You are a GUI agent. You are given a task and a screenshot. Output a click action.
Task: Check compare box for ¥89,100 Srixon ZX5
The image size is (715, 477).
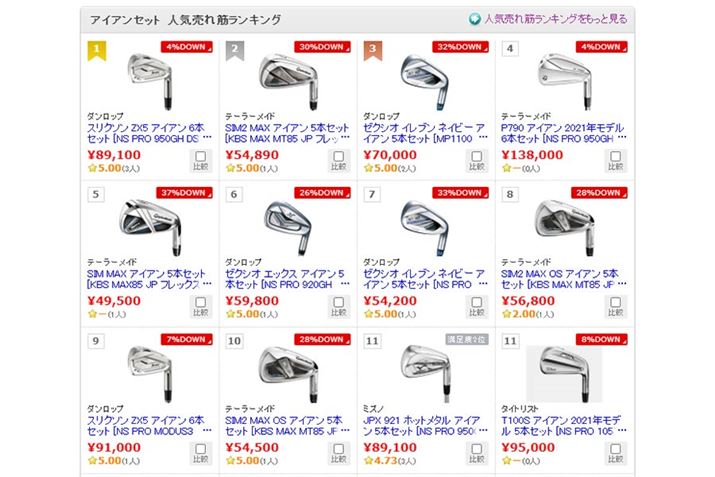200,156
